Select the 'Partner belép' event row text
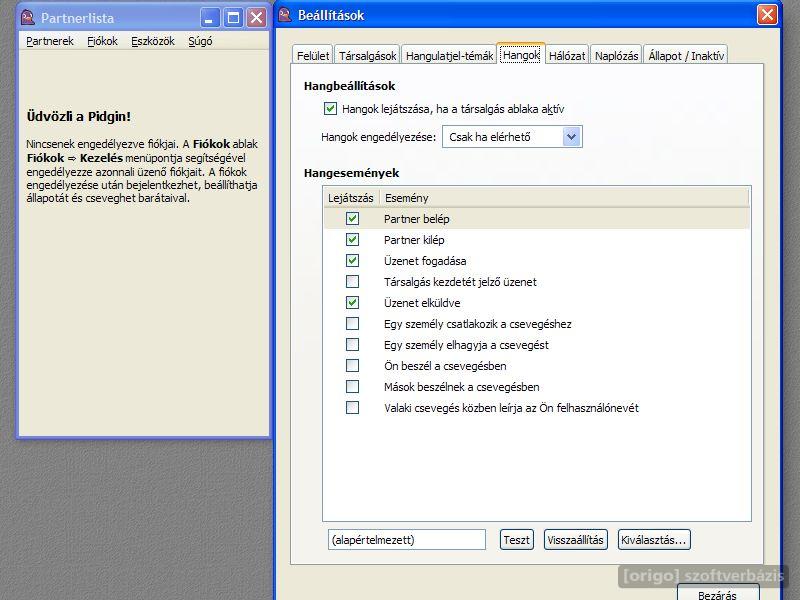This screenshot has height=600, width=800. click(416, 219)
